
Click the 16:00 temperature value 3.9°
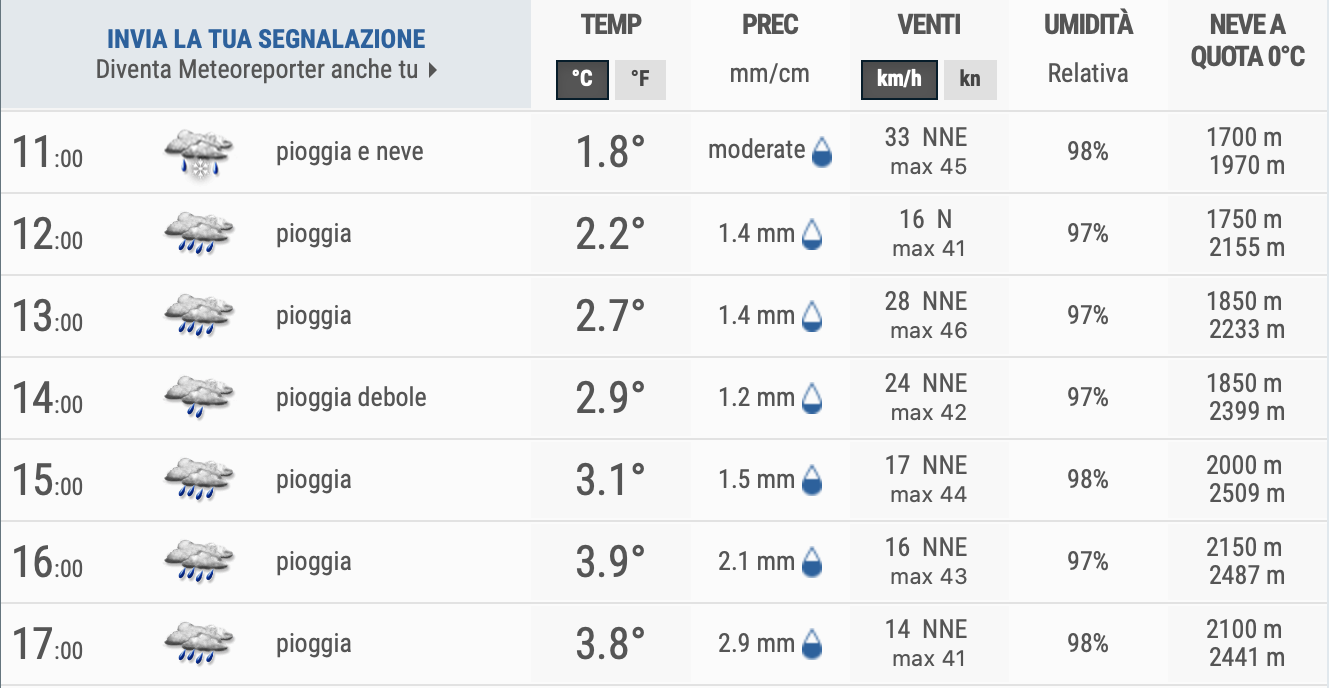(x=610, y=563)
